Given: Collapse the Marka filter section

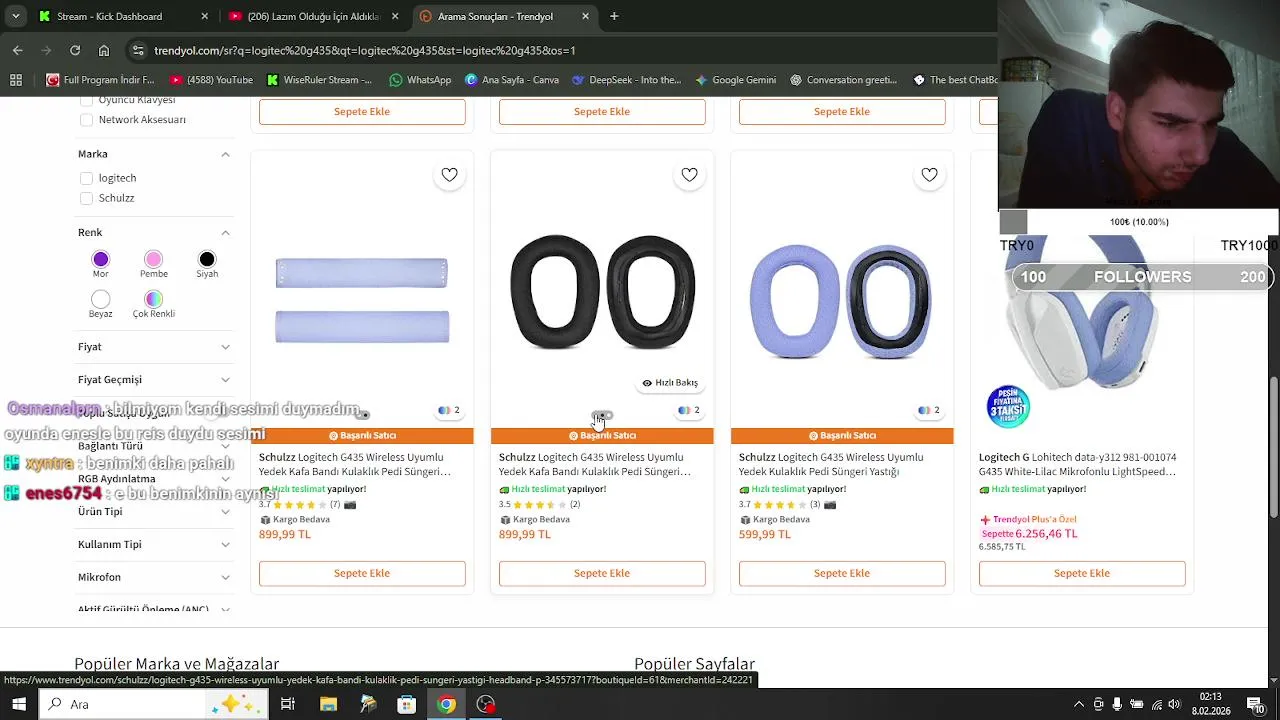Looking at the screenshot, I should (225, 154).
